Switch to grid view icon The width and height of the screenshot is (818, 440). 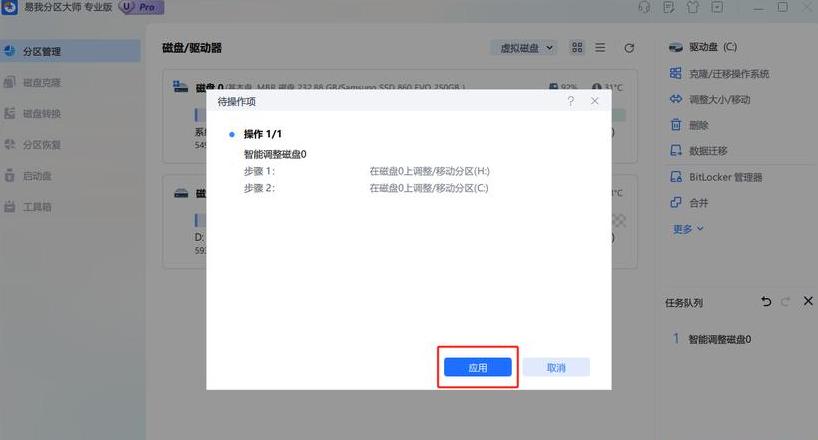pyautogui.click(x=577, y=47)
